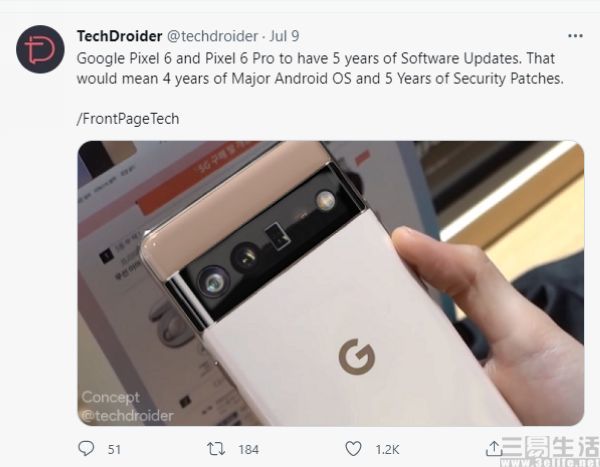Open the Jul 9 tweet timestamp
Screen dimensions: 600x467
pos(284,36)
